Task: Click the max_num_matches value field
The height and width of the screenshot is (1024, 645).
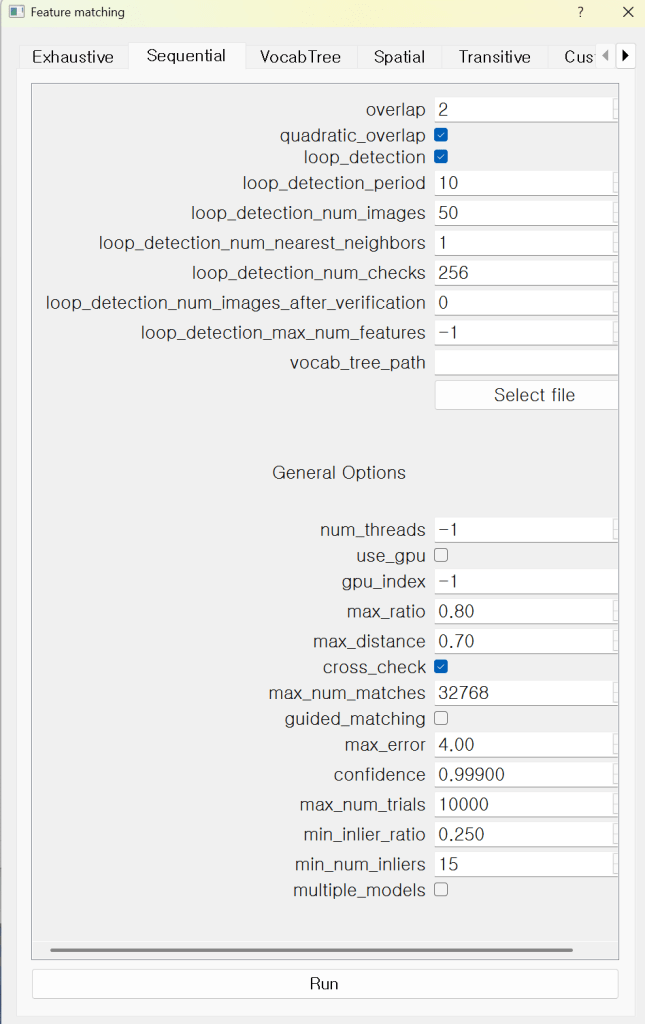Action: (x=523, y=693)
